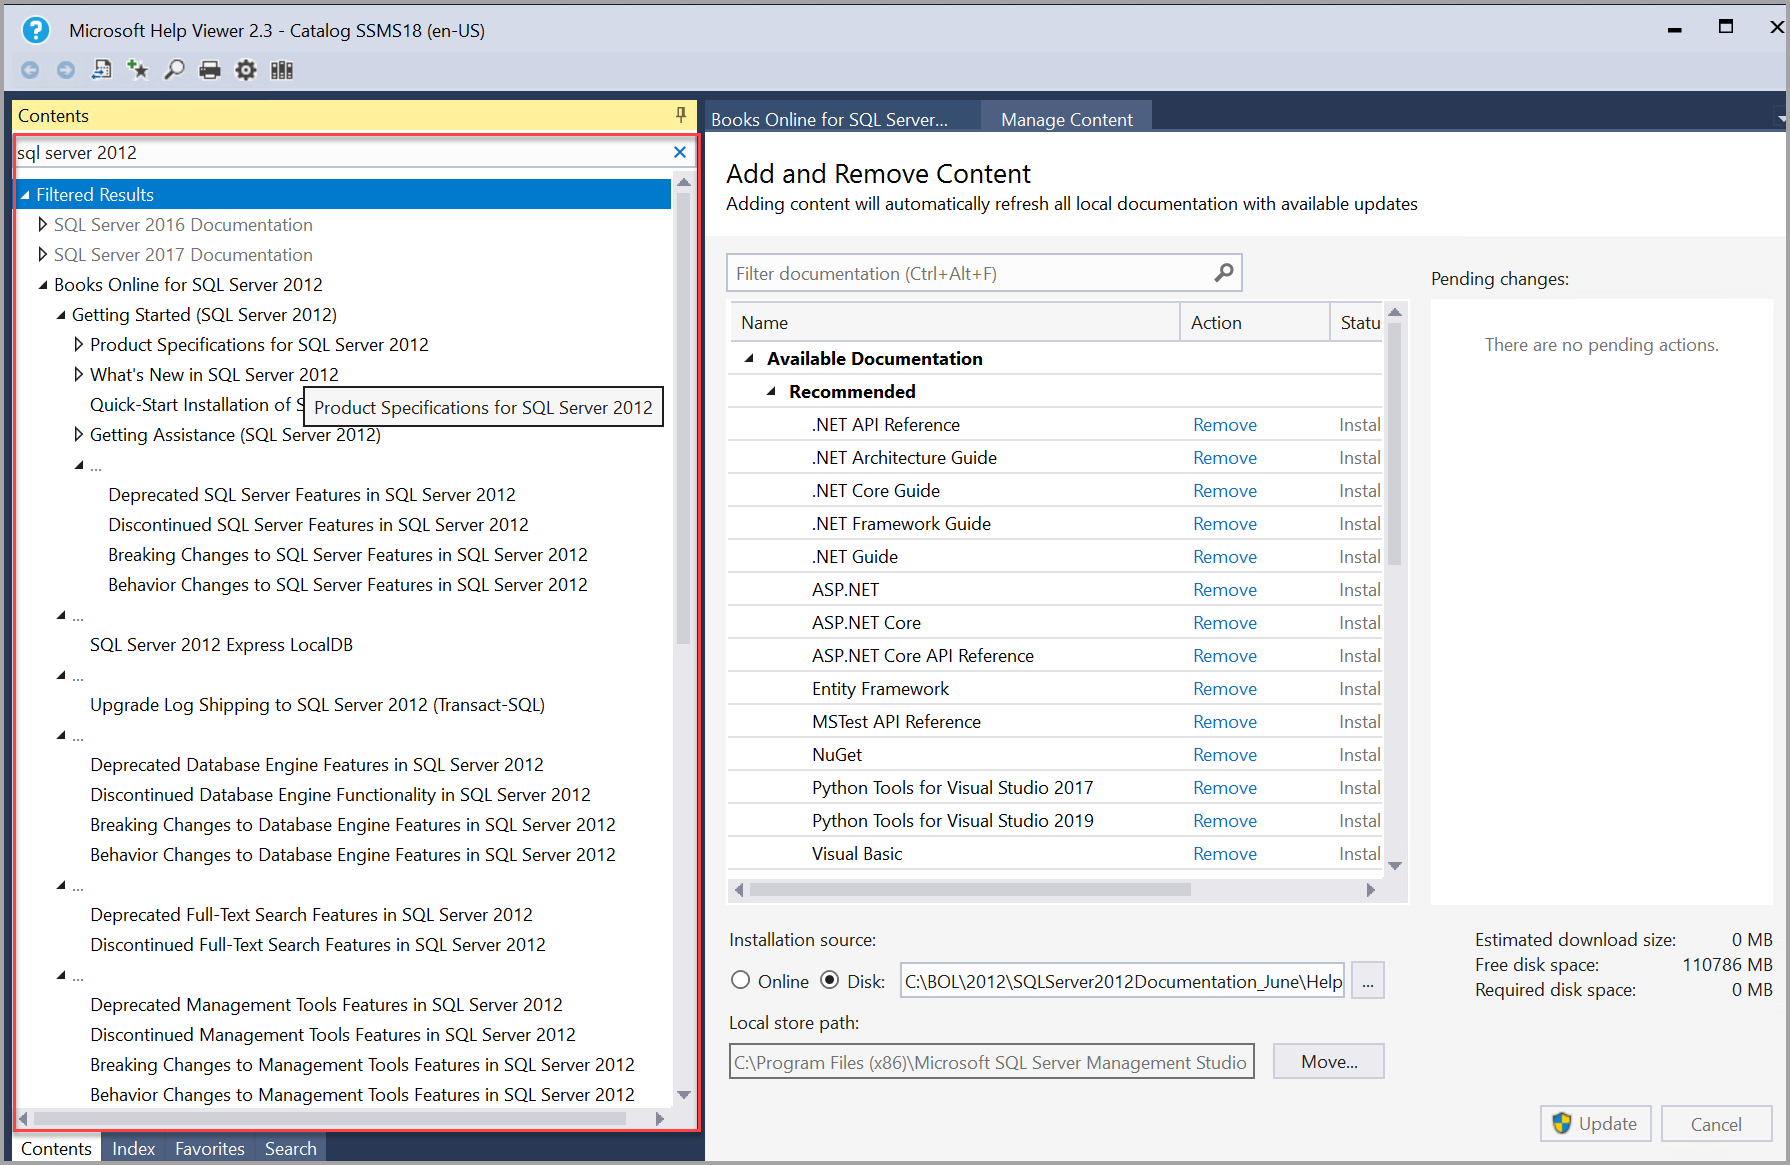The width and height of the screenshot is (1790, 1165).
Task: Remove the .NET API Reference documentation
Action: pos(1224,424)
